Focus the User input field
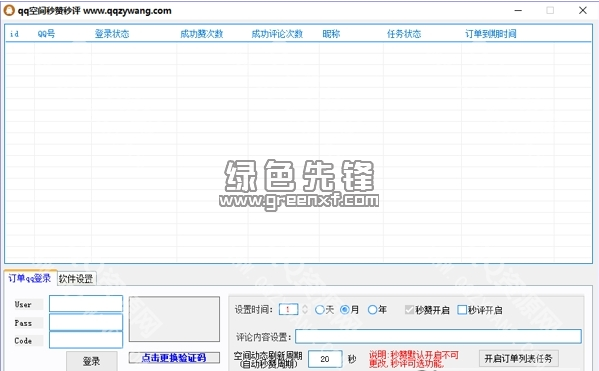The image size is (599, 371). pos(86,304)
